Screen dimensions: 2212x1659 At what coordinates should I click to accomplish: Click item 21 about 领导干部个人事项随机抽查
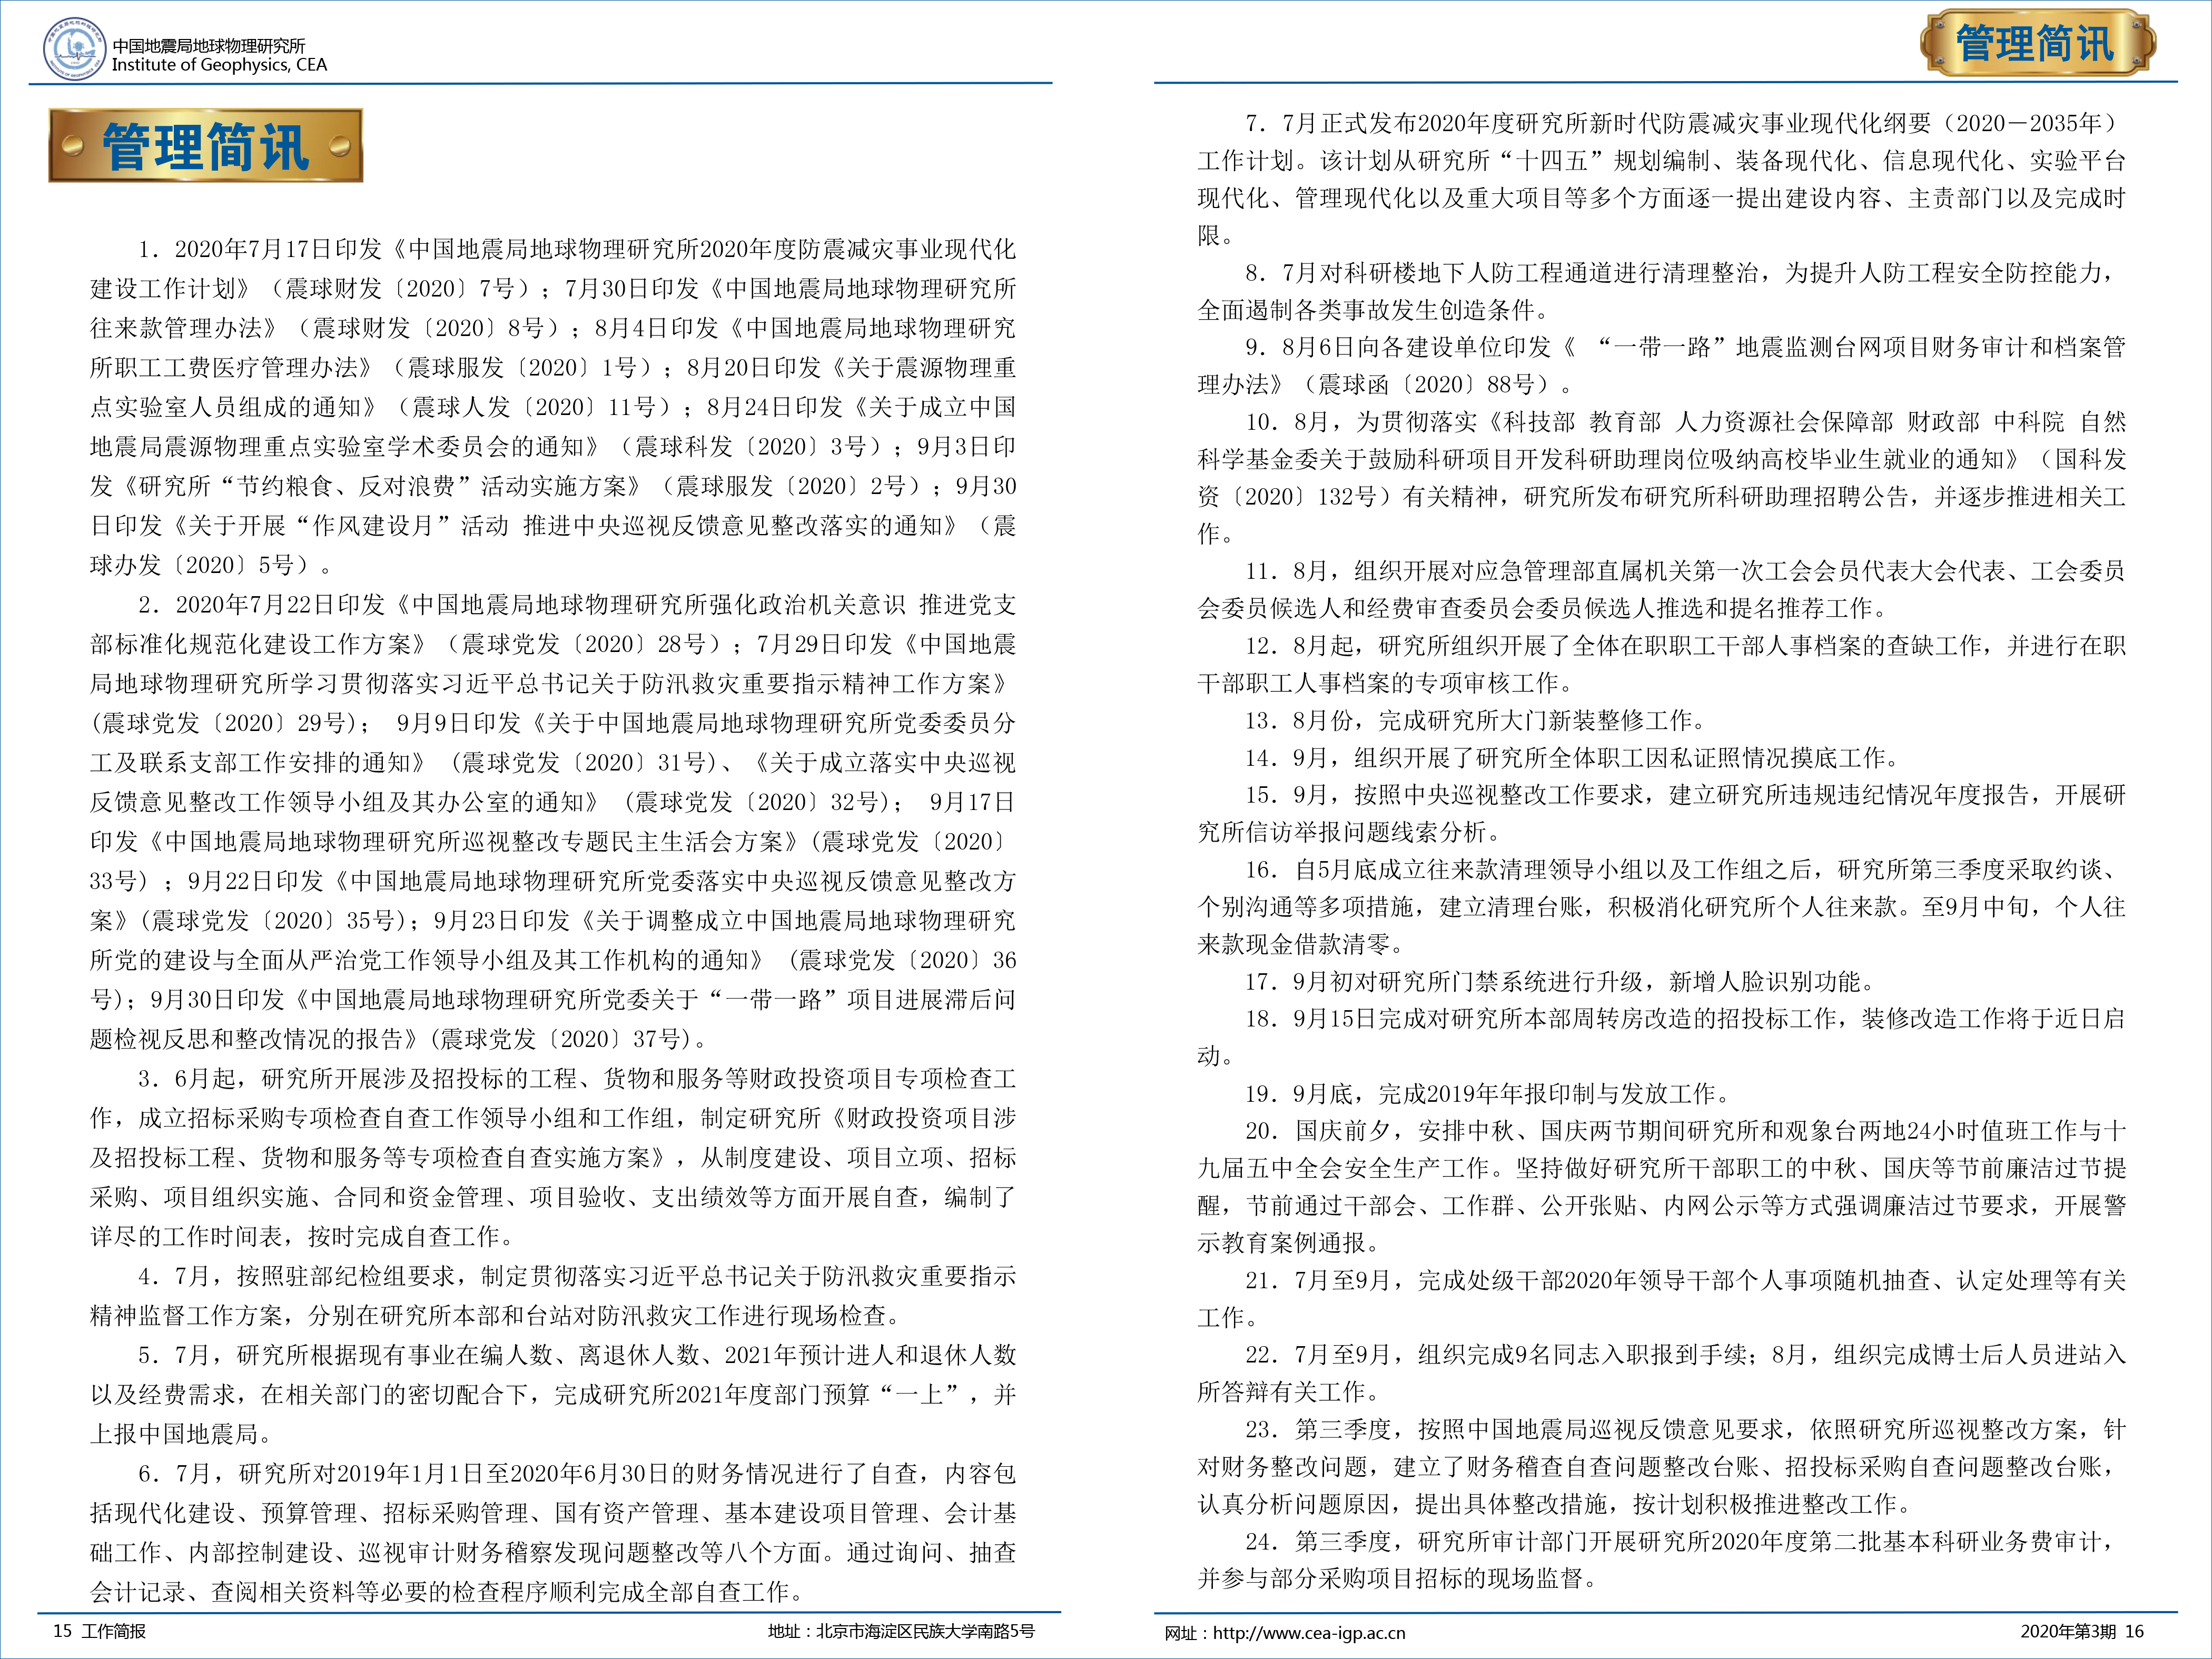(1661, 1298)
